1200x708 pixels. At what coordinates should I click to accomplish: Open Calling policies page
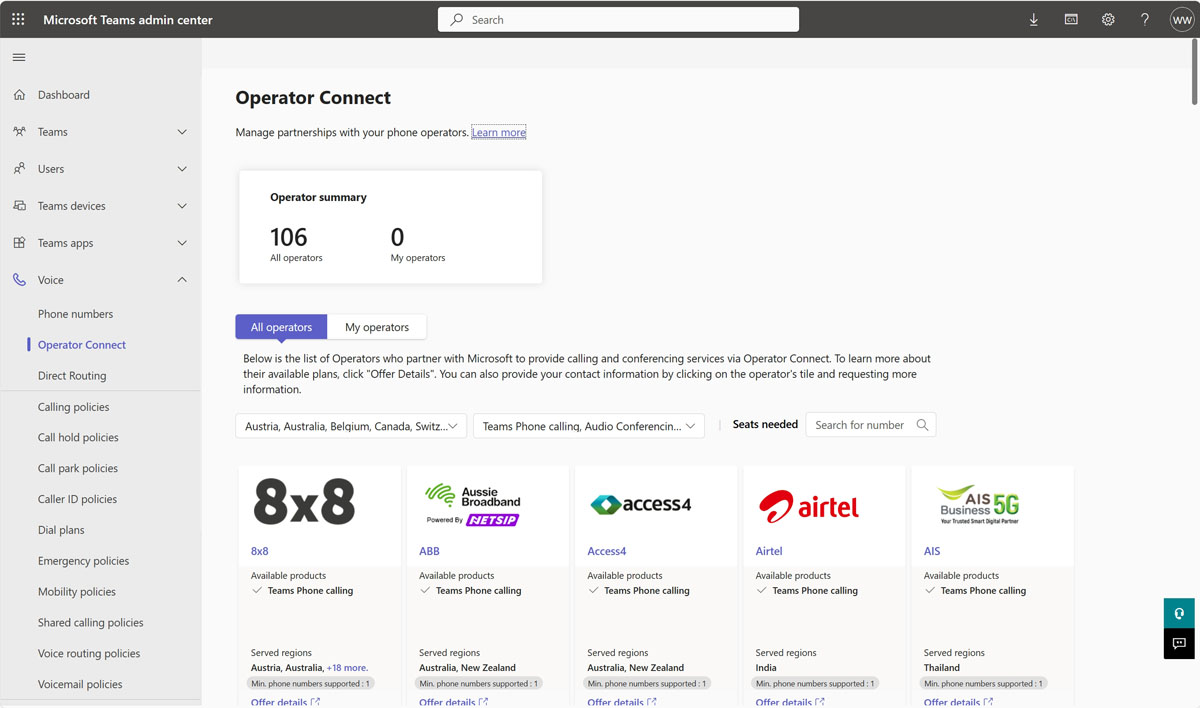[73, 407]
